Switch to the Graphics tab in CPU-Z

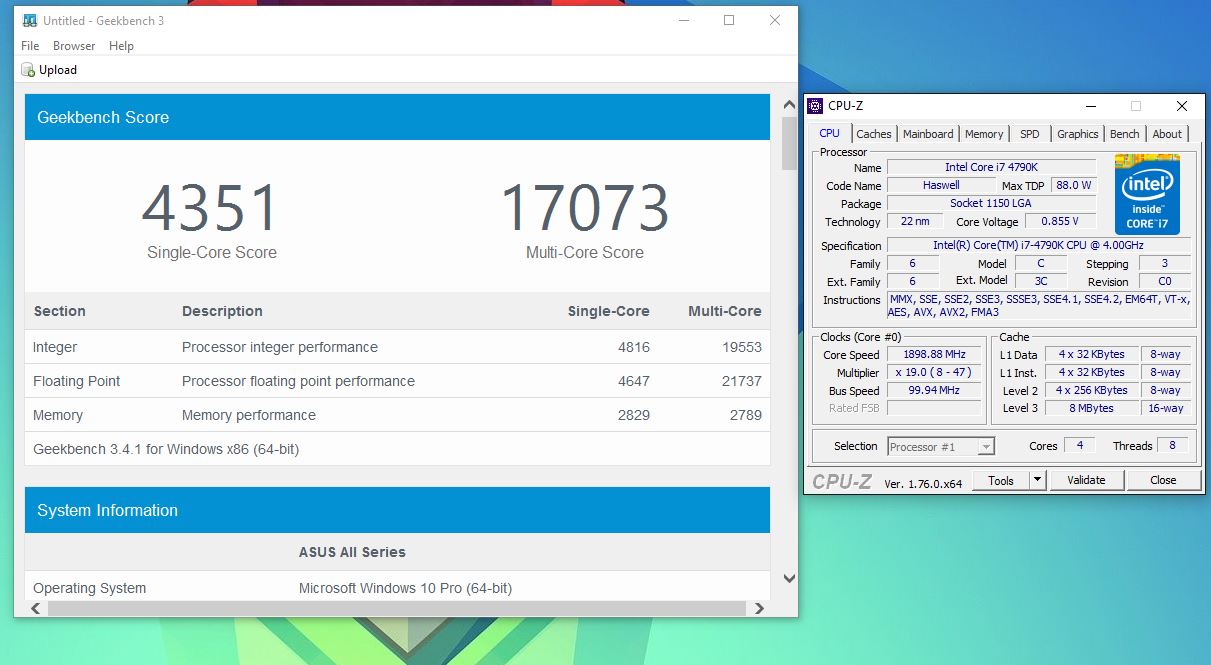click(1077, 134)
